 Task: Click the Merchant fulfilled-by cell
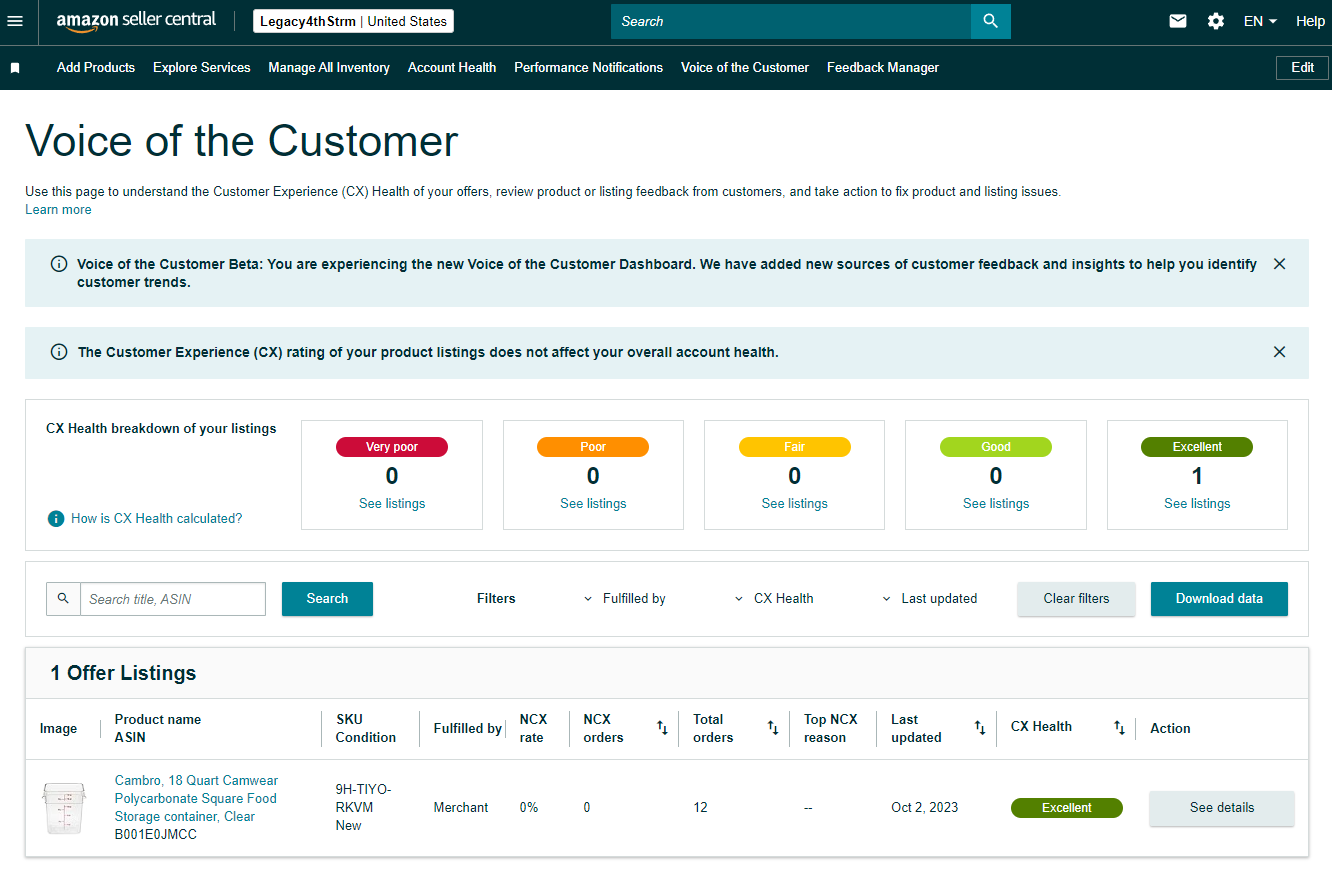point(461,808)
